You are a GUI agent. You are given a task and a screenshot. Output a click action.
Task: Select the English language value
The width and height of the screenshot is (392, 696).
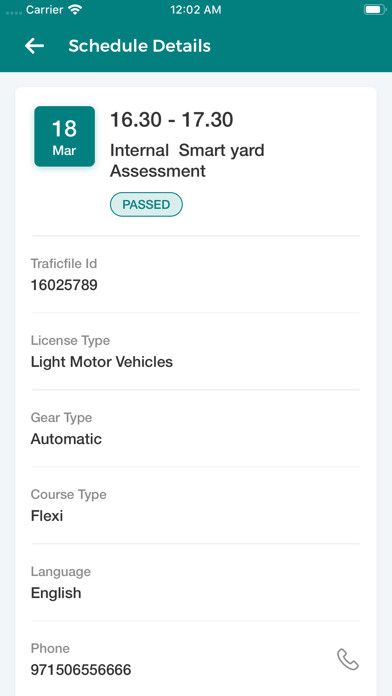point(56,593)
